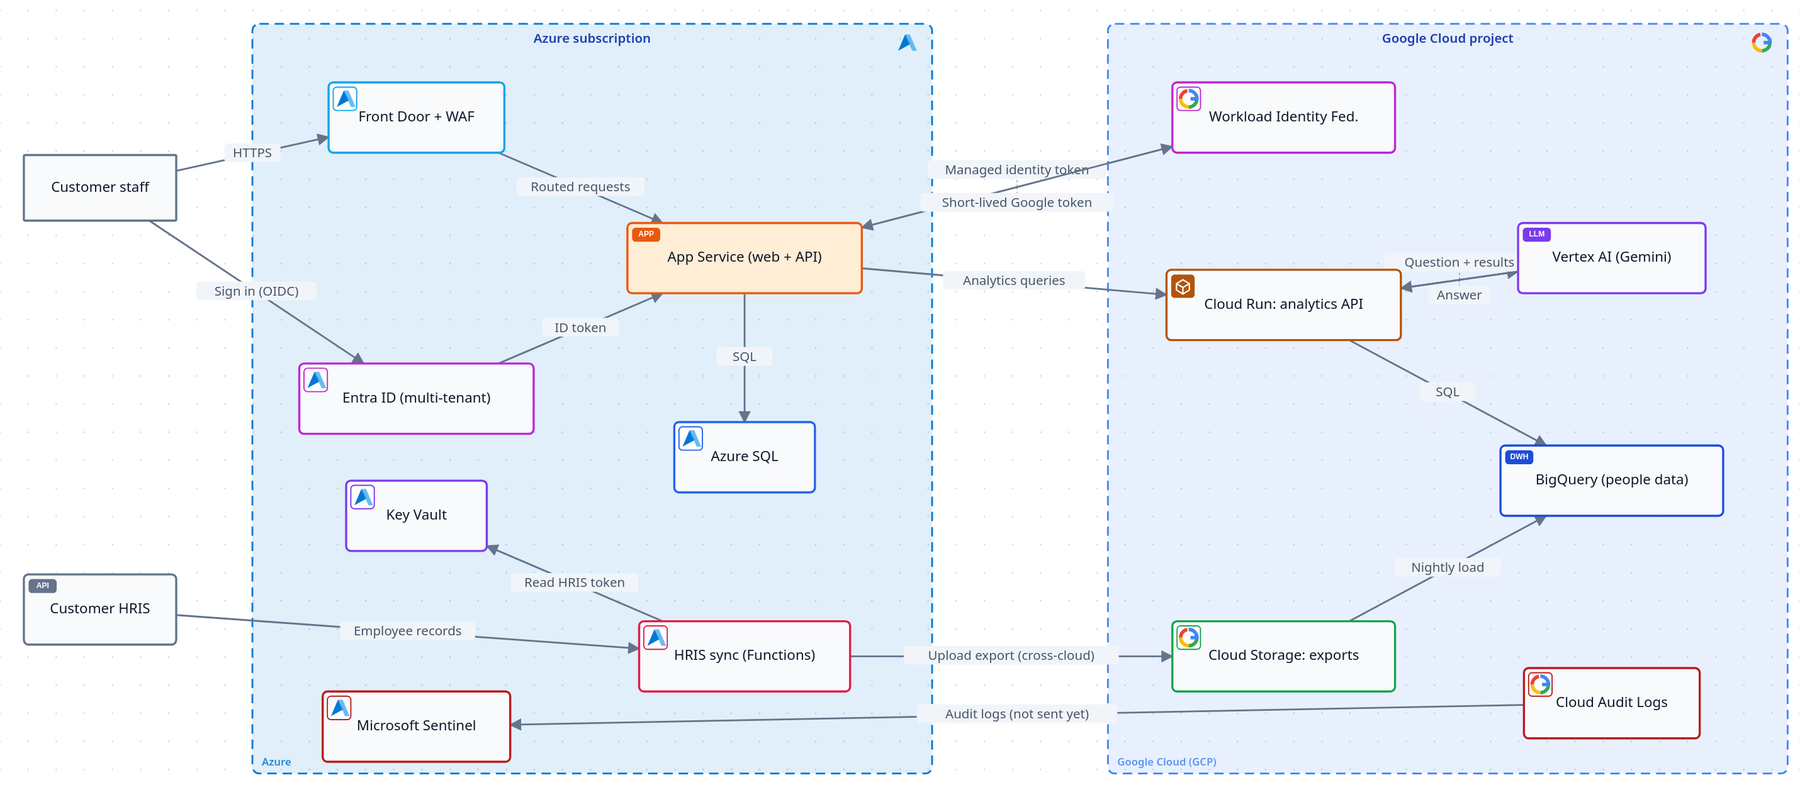Select the Vertex AI (Gemini) node
1800x797 pixels.
tap(1612, 258)
